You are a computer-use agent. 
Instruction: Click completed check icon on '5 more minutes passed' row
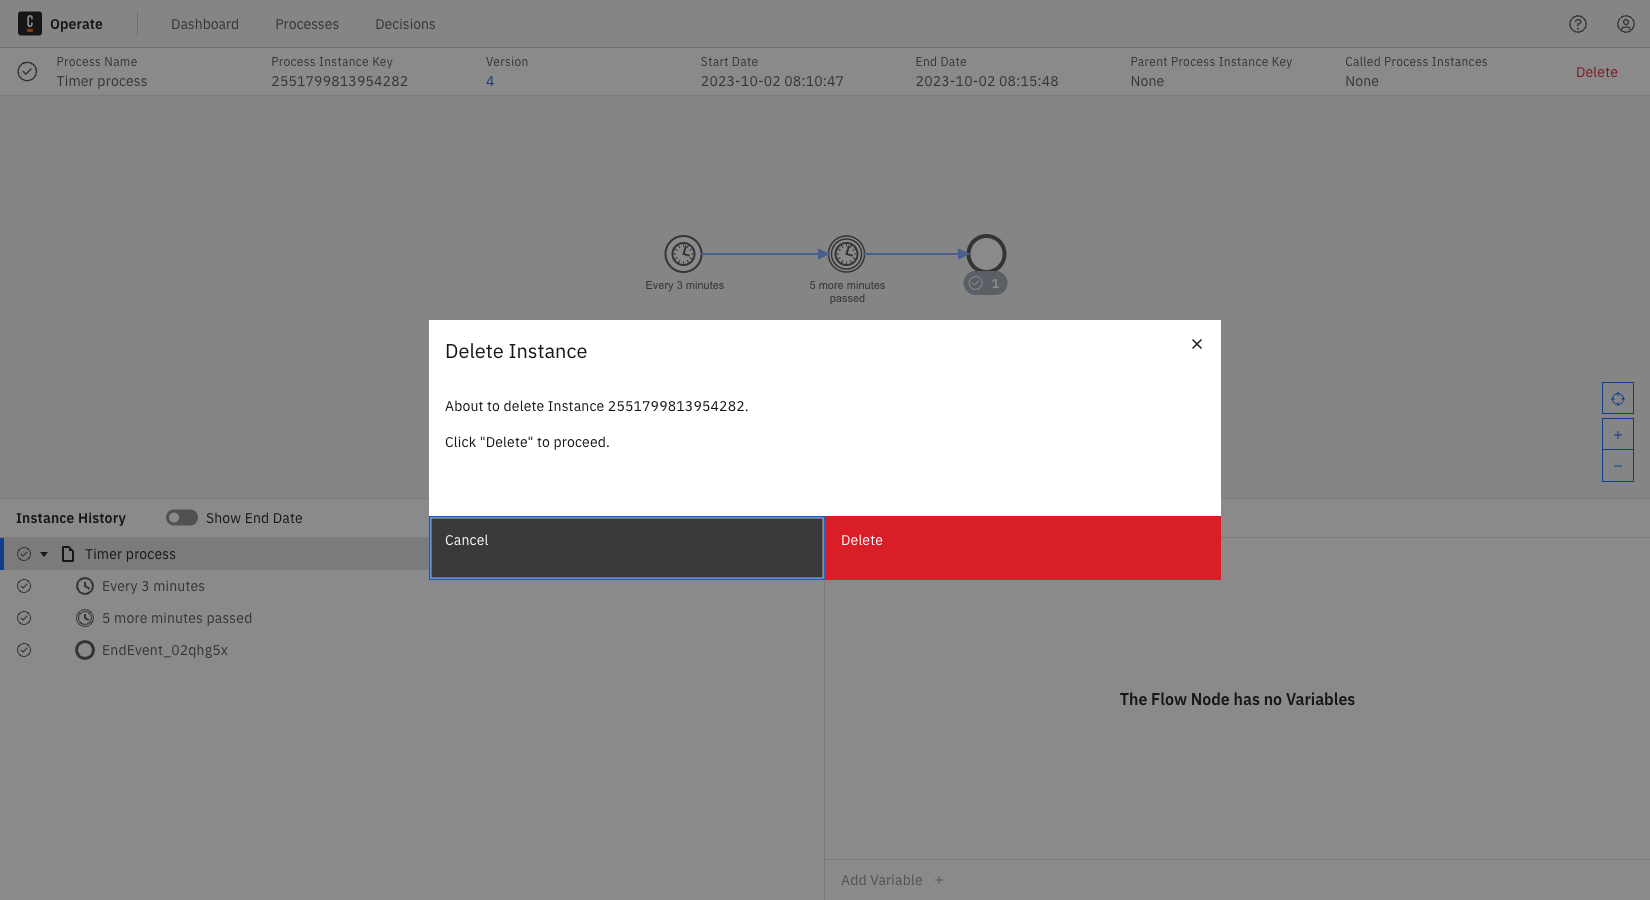[24, 618]
